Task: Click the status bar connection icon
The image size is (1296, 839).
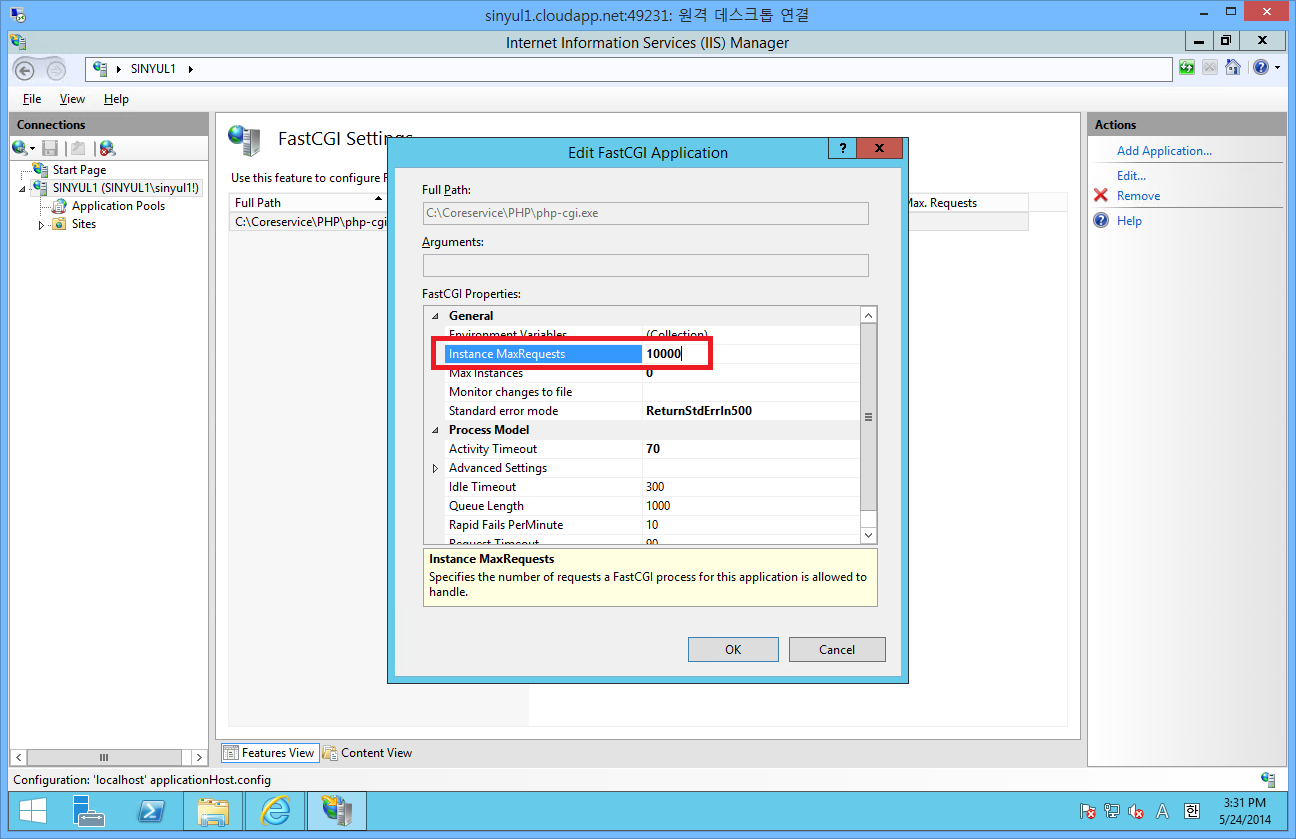Action: pos(1268,779)
